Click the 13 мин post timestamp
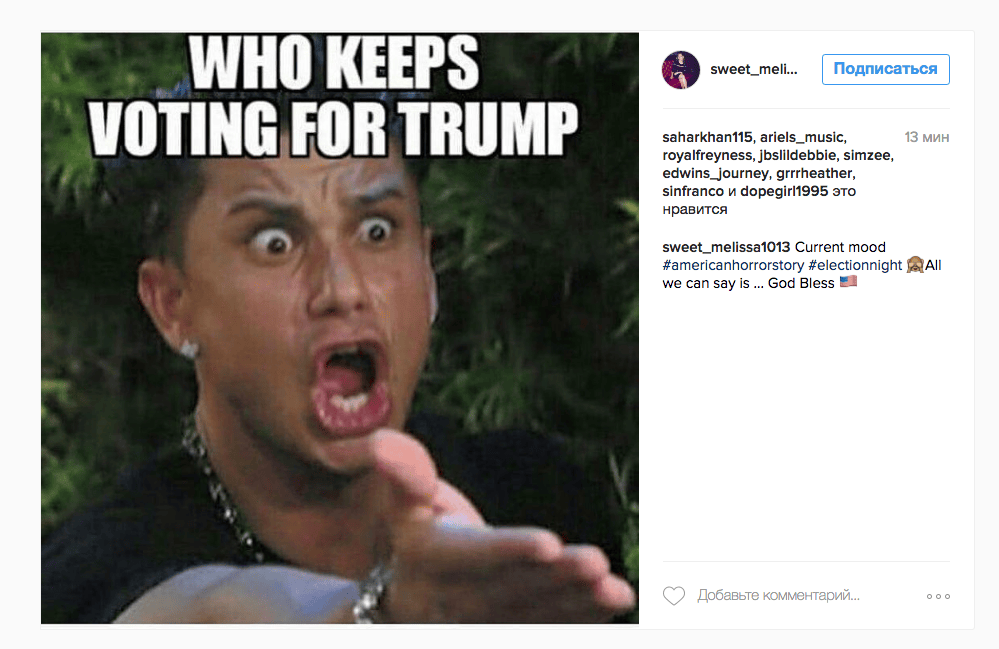Image resolution: width=999 pixels, height=649 pixels. tap(926, 138)
